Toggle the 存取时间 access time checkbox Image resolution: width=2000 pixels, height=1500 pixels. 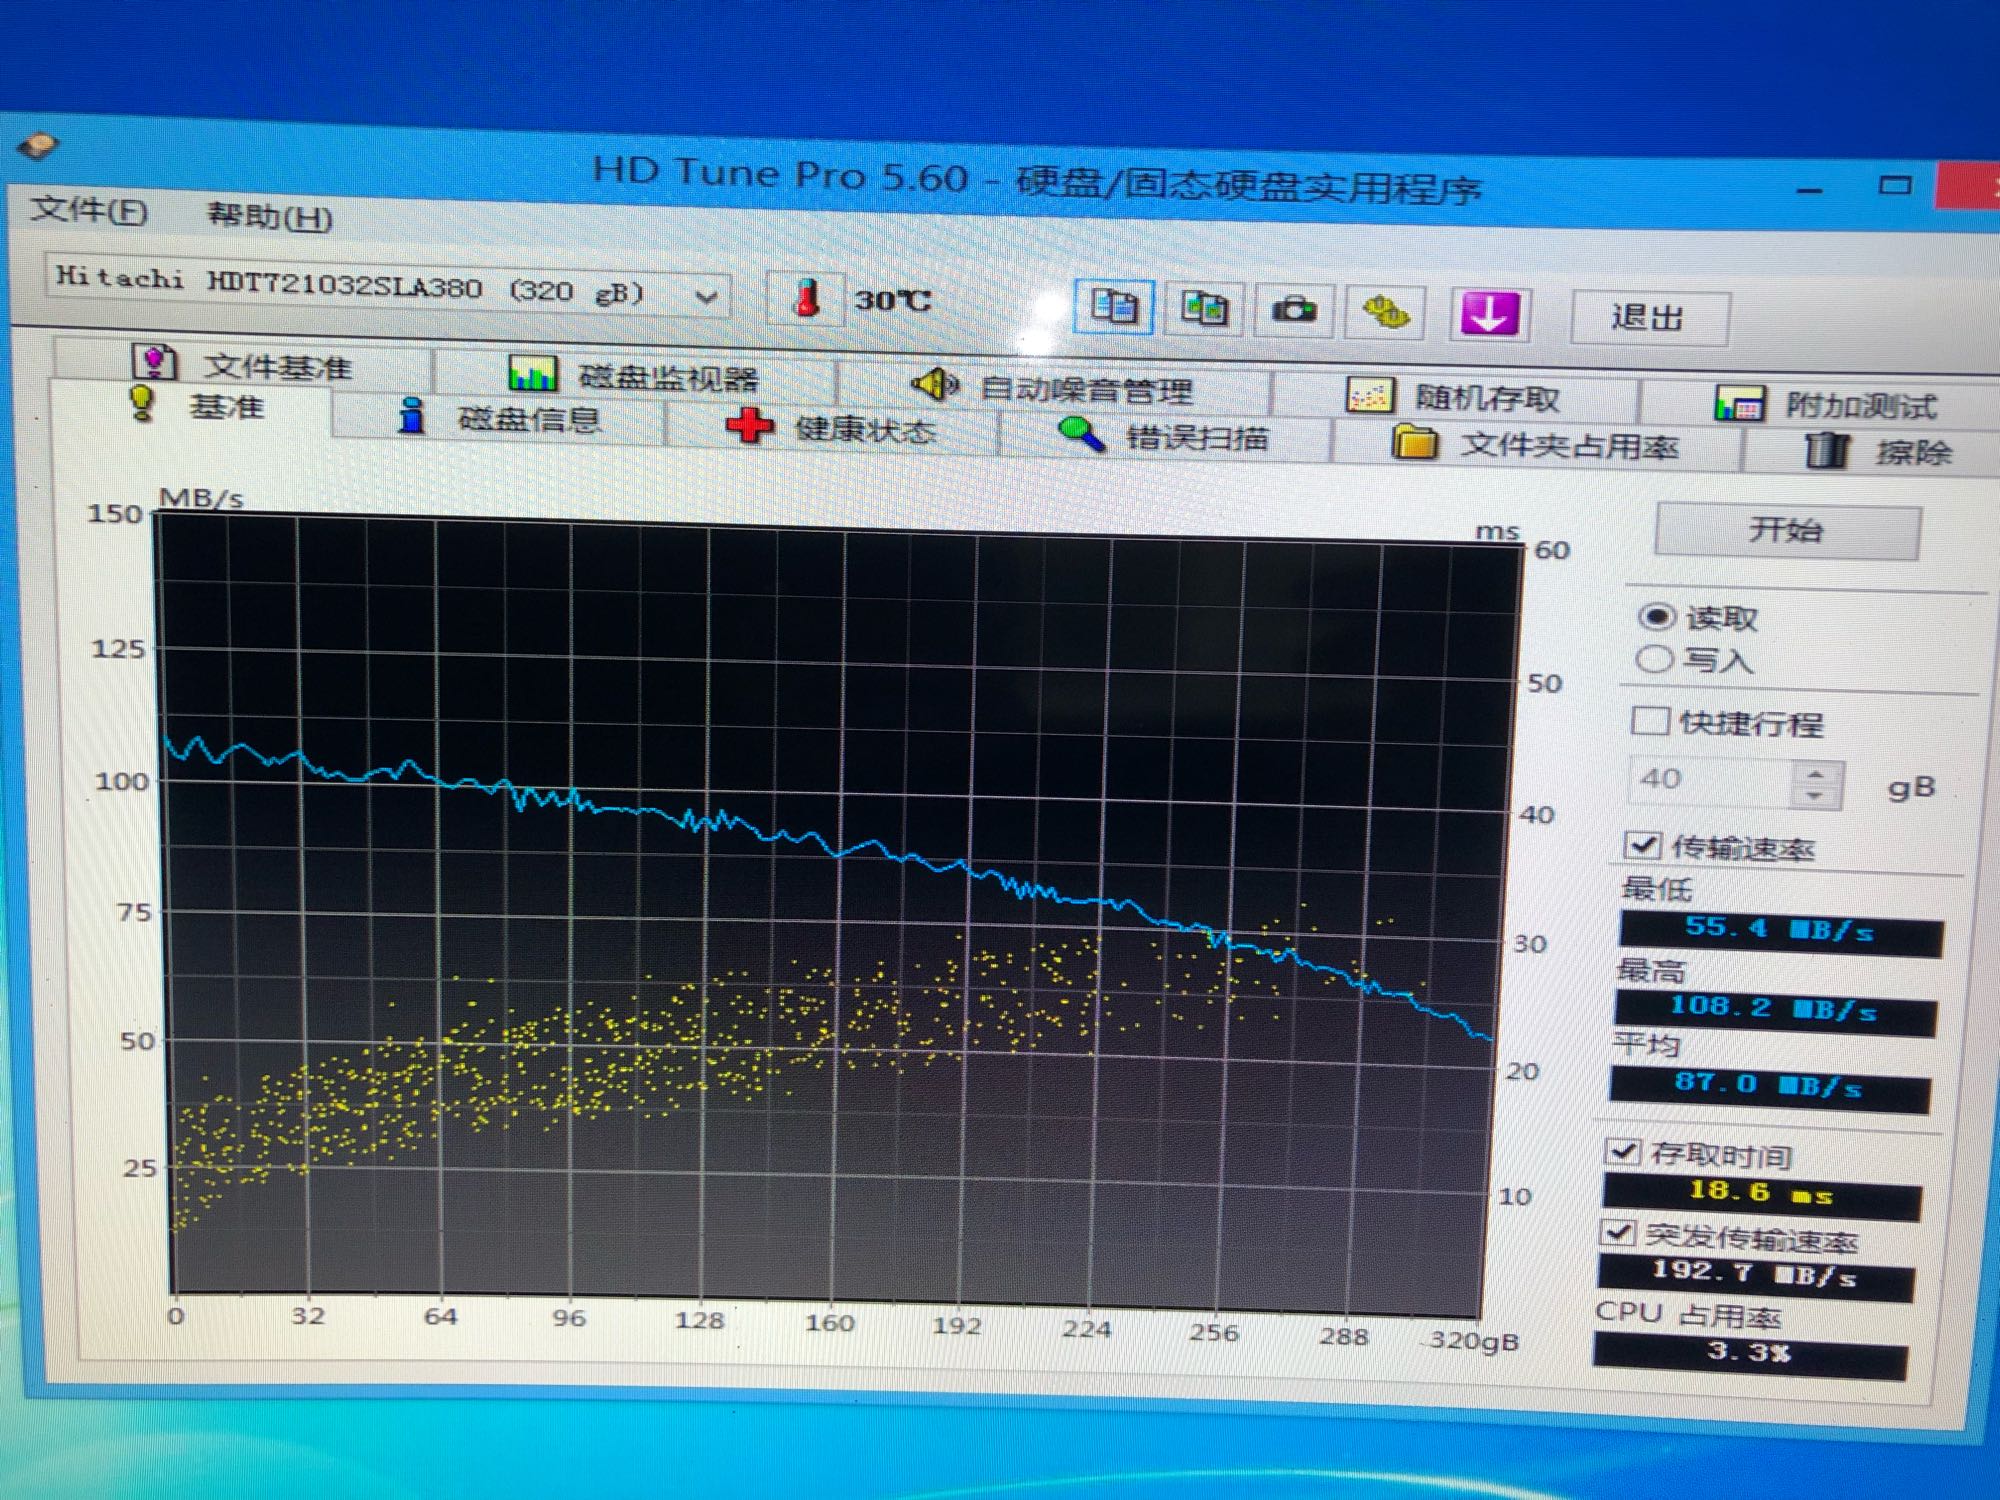click(1622, 1152)
